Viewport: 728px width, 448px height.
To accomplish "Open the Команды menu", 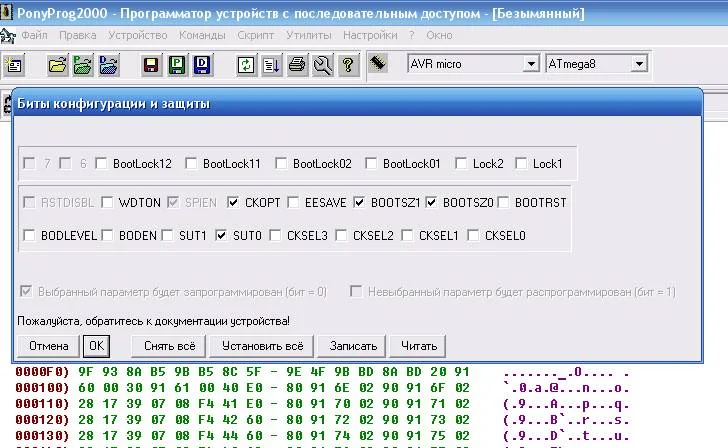I will point(202,35).
